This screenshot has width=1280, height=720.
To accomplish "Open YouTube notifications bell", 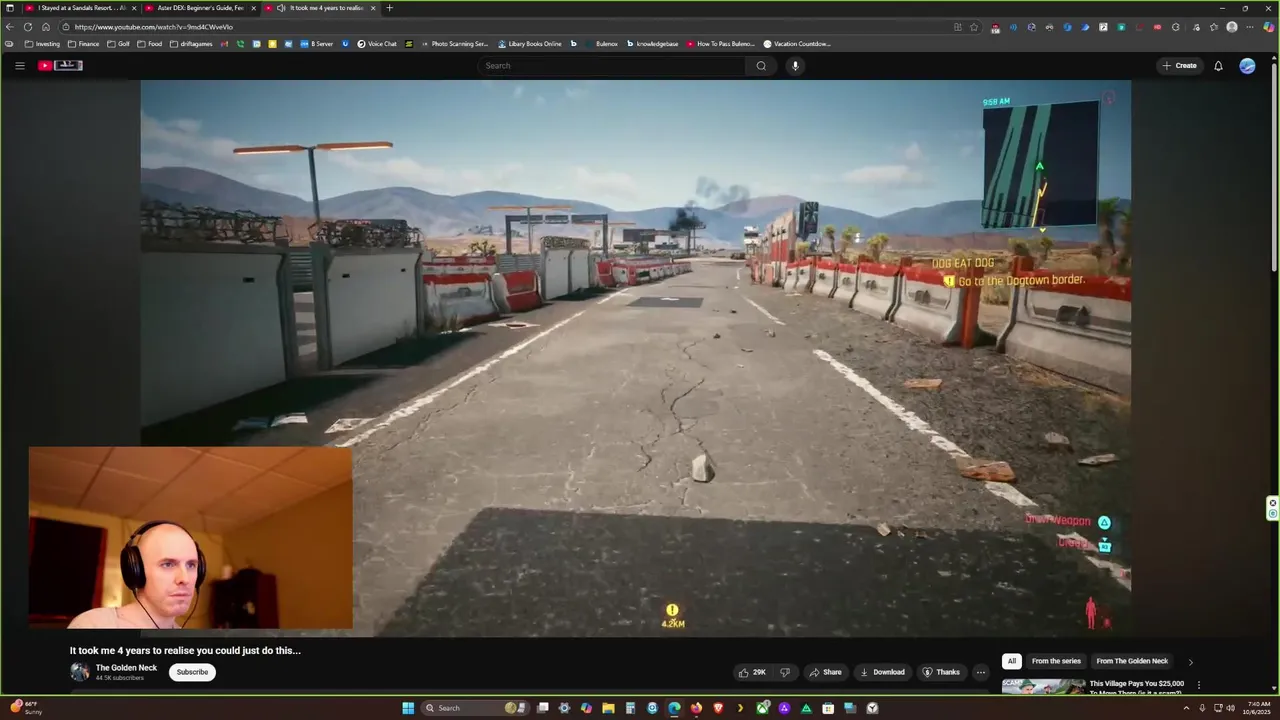I will tap(1218, 66).
